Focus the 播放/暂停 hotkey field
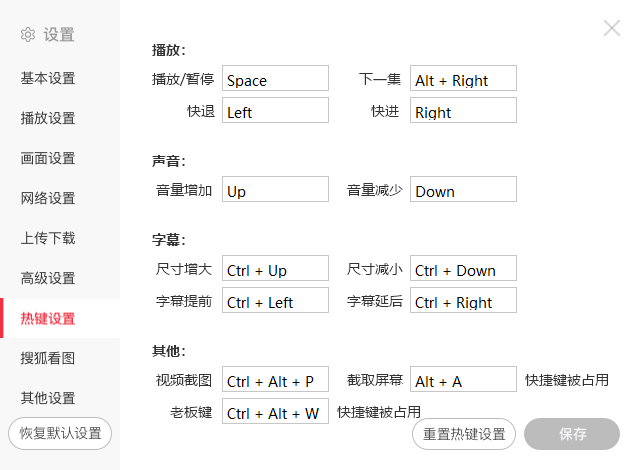 coord(275,79)
